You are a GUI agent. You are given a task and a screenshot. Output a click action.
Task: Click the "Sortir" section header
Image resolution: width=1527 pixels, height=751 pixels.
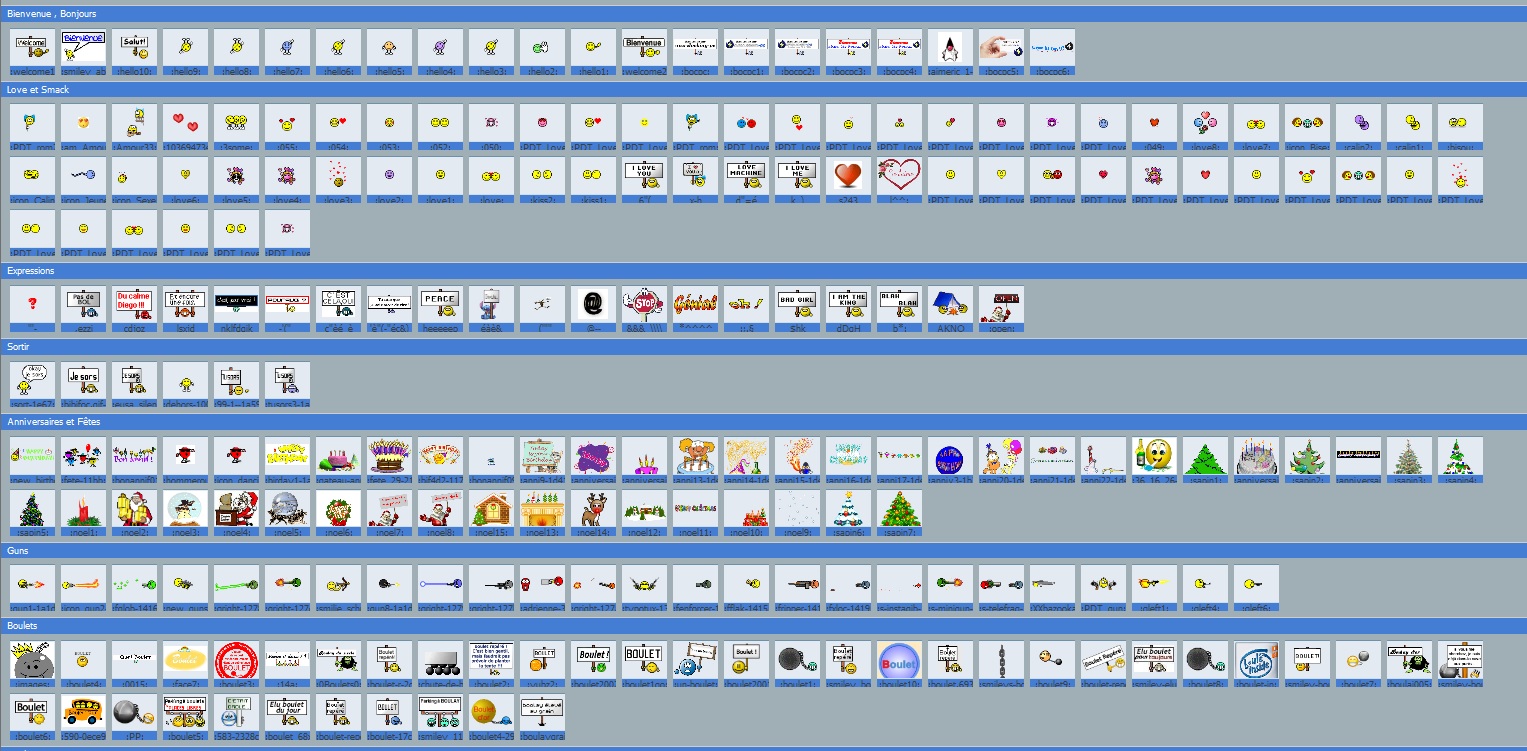(x=19, y=347)
